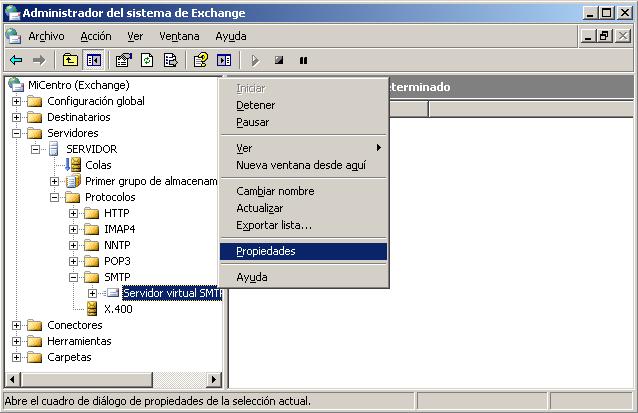Choose Propiedades from the context menu

[266, 251]
